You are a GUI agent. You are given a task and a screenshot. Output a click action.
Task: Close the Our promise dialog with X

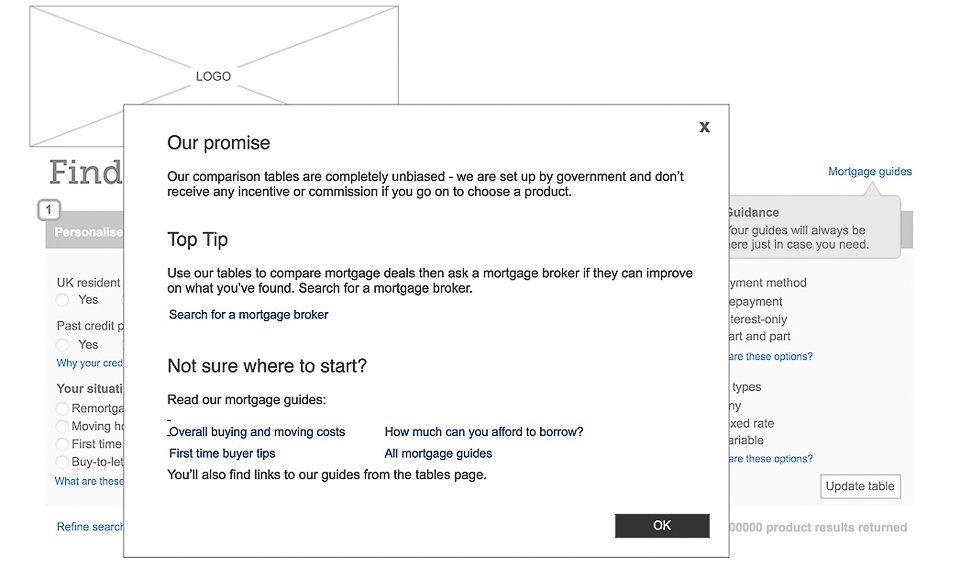[x=704, y=127]
